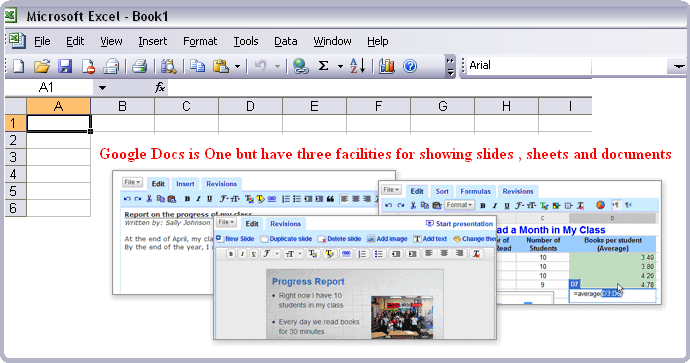The image size is (690, 363).
Task: Switch to Insert tab in document window
Action: pyautogui.click(x=185, y=184)
